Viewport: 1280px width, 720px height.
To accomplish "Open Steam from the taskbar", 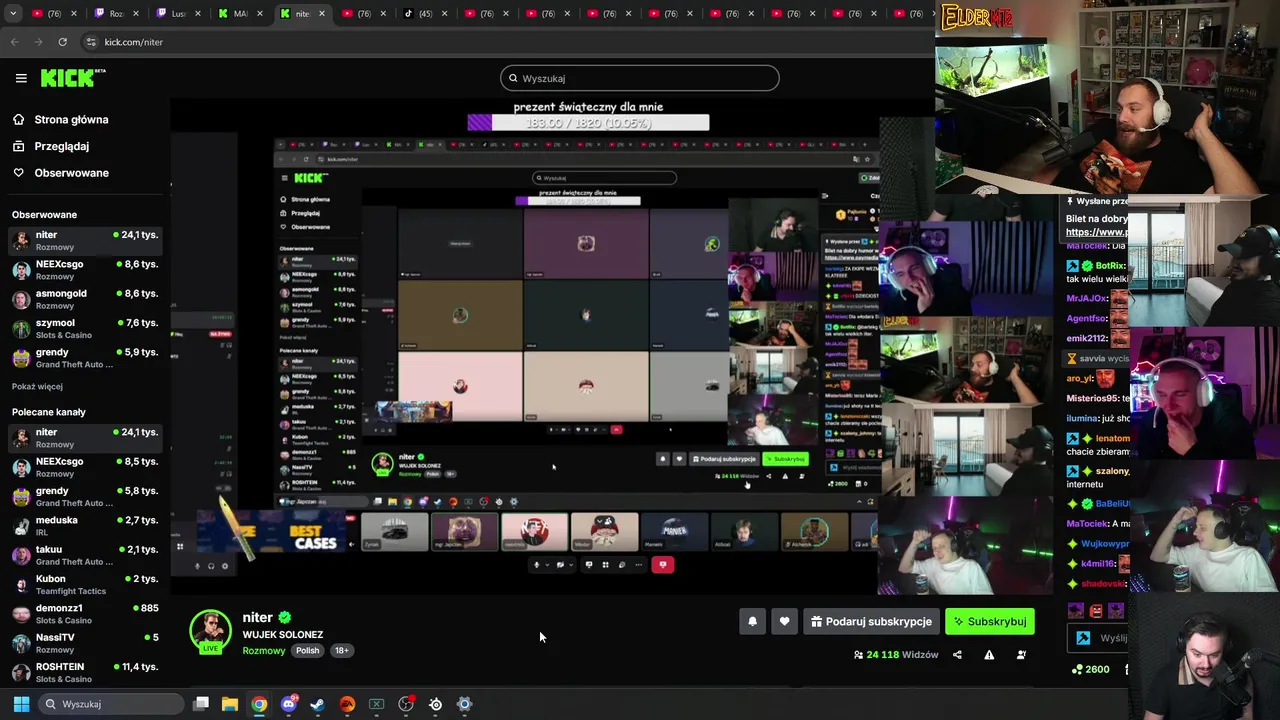I will click(x=318, y=704).
